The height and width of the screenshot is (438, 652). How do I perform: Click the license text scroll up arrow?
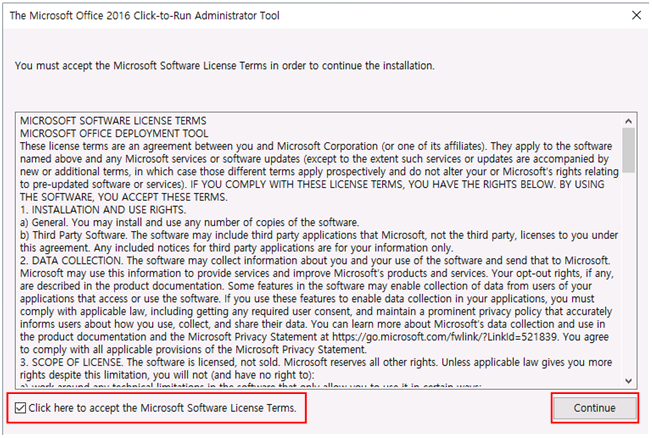tap(628, 121)
